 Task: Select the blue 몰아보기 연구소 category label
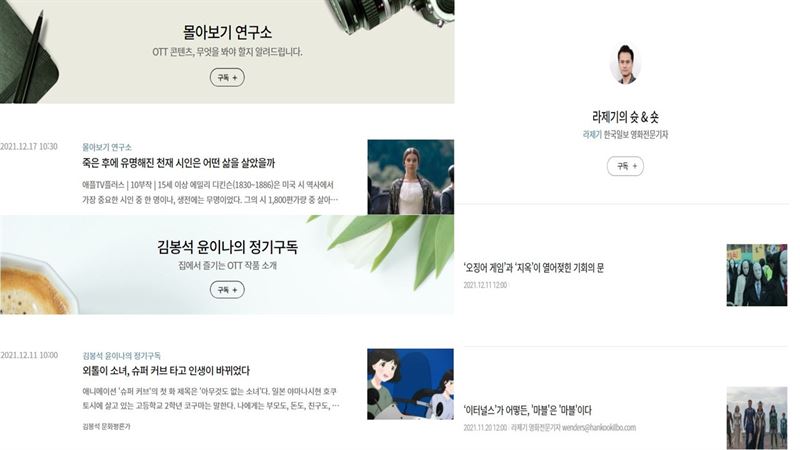[x=107, y=147]
